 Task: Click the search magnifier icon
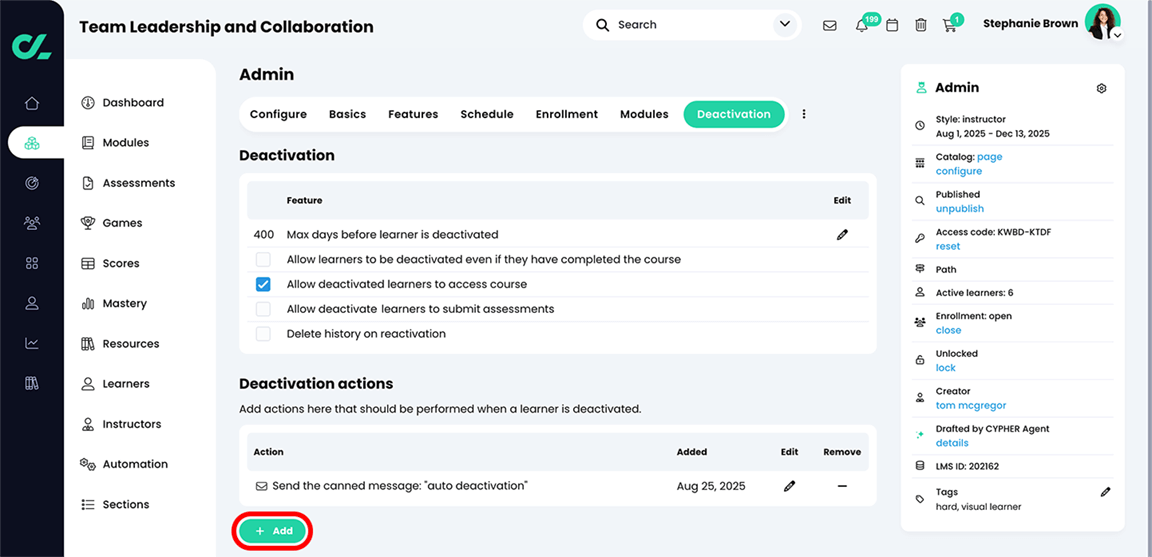[x=602, y=25]
